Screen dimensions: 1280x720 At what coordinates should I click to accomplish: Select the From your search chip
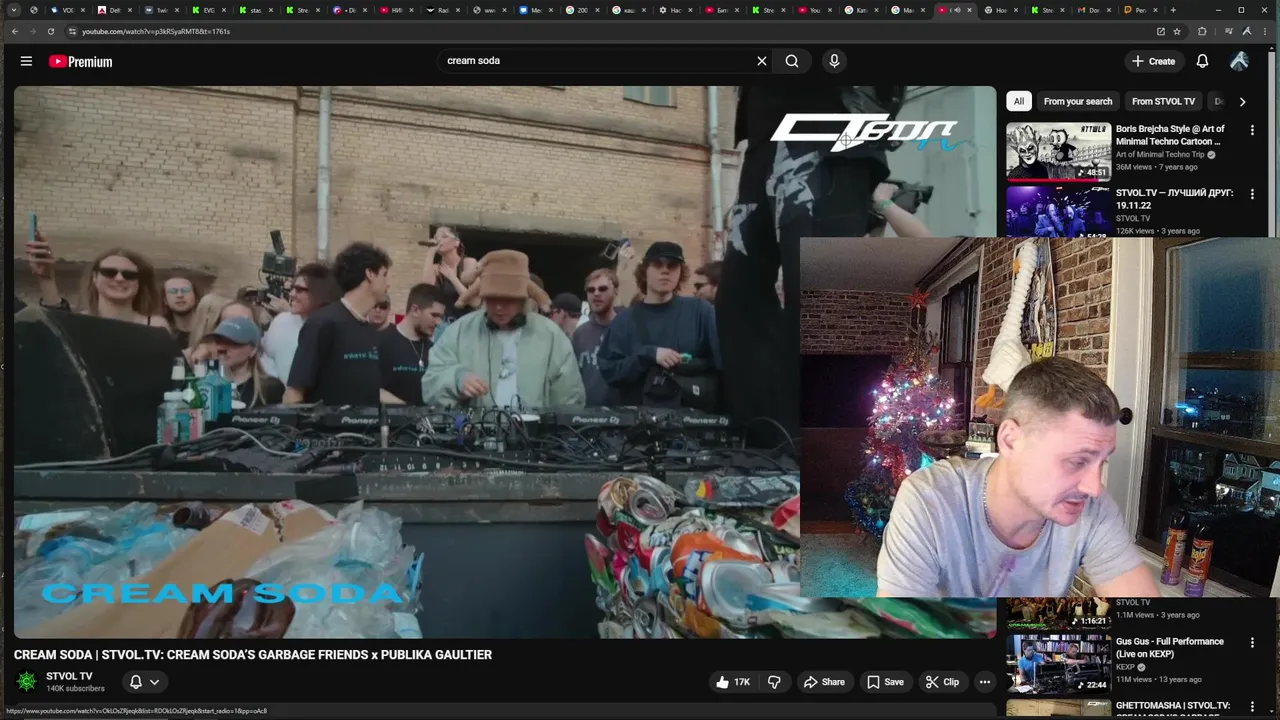1077,101
